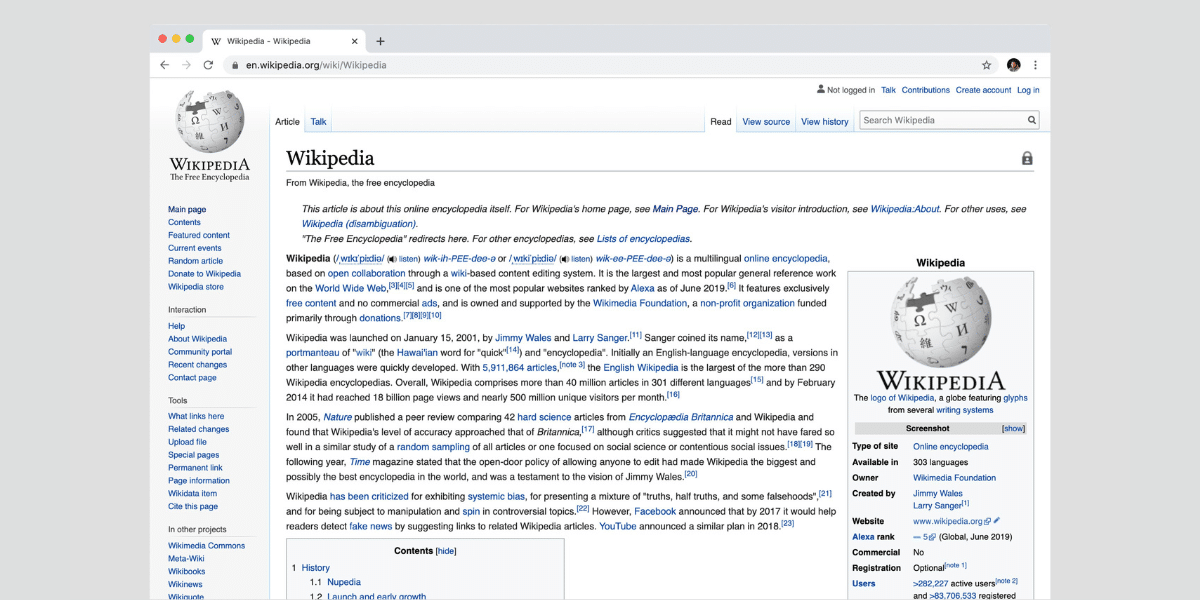Bookmark the page with the star icon
1200x600 pixels.
click(x=986, y=65)
